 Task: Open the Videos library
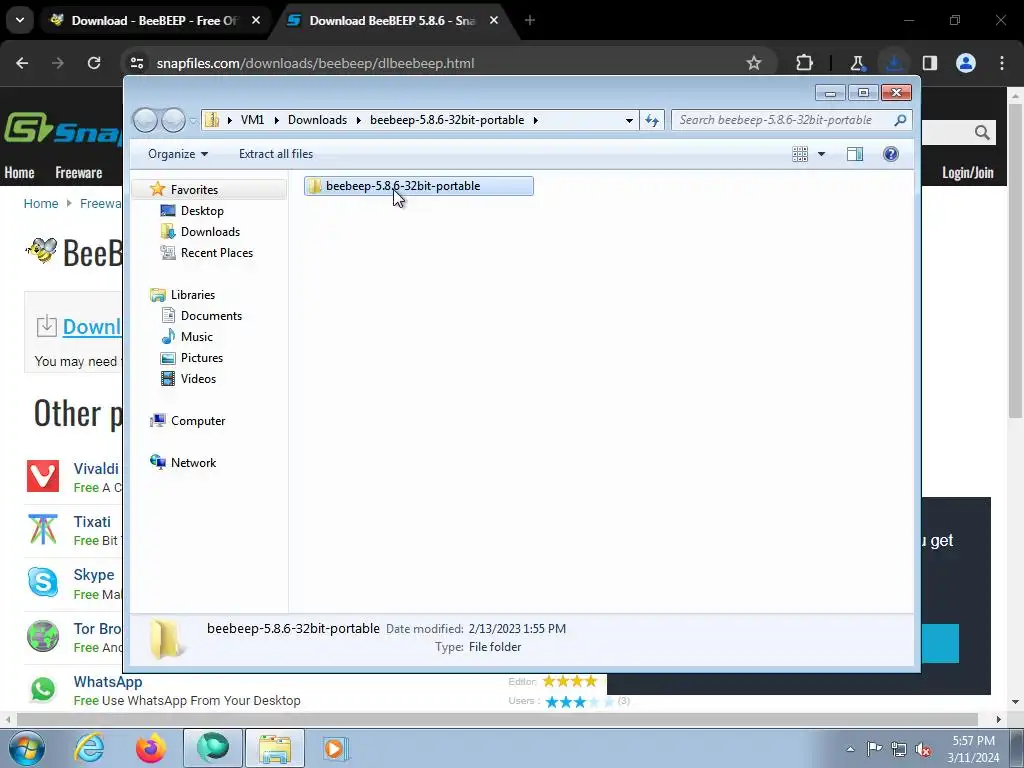[198, 379]
